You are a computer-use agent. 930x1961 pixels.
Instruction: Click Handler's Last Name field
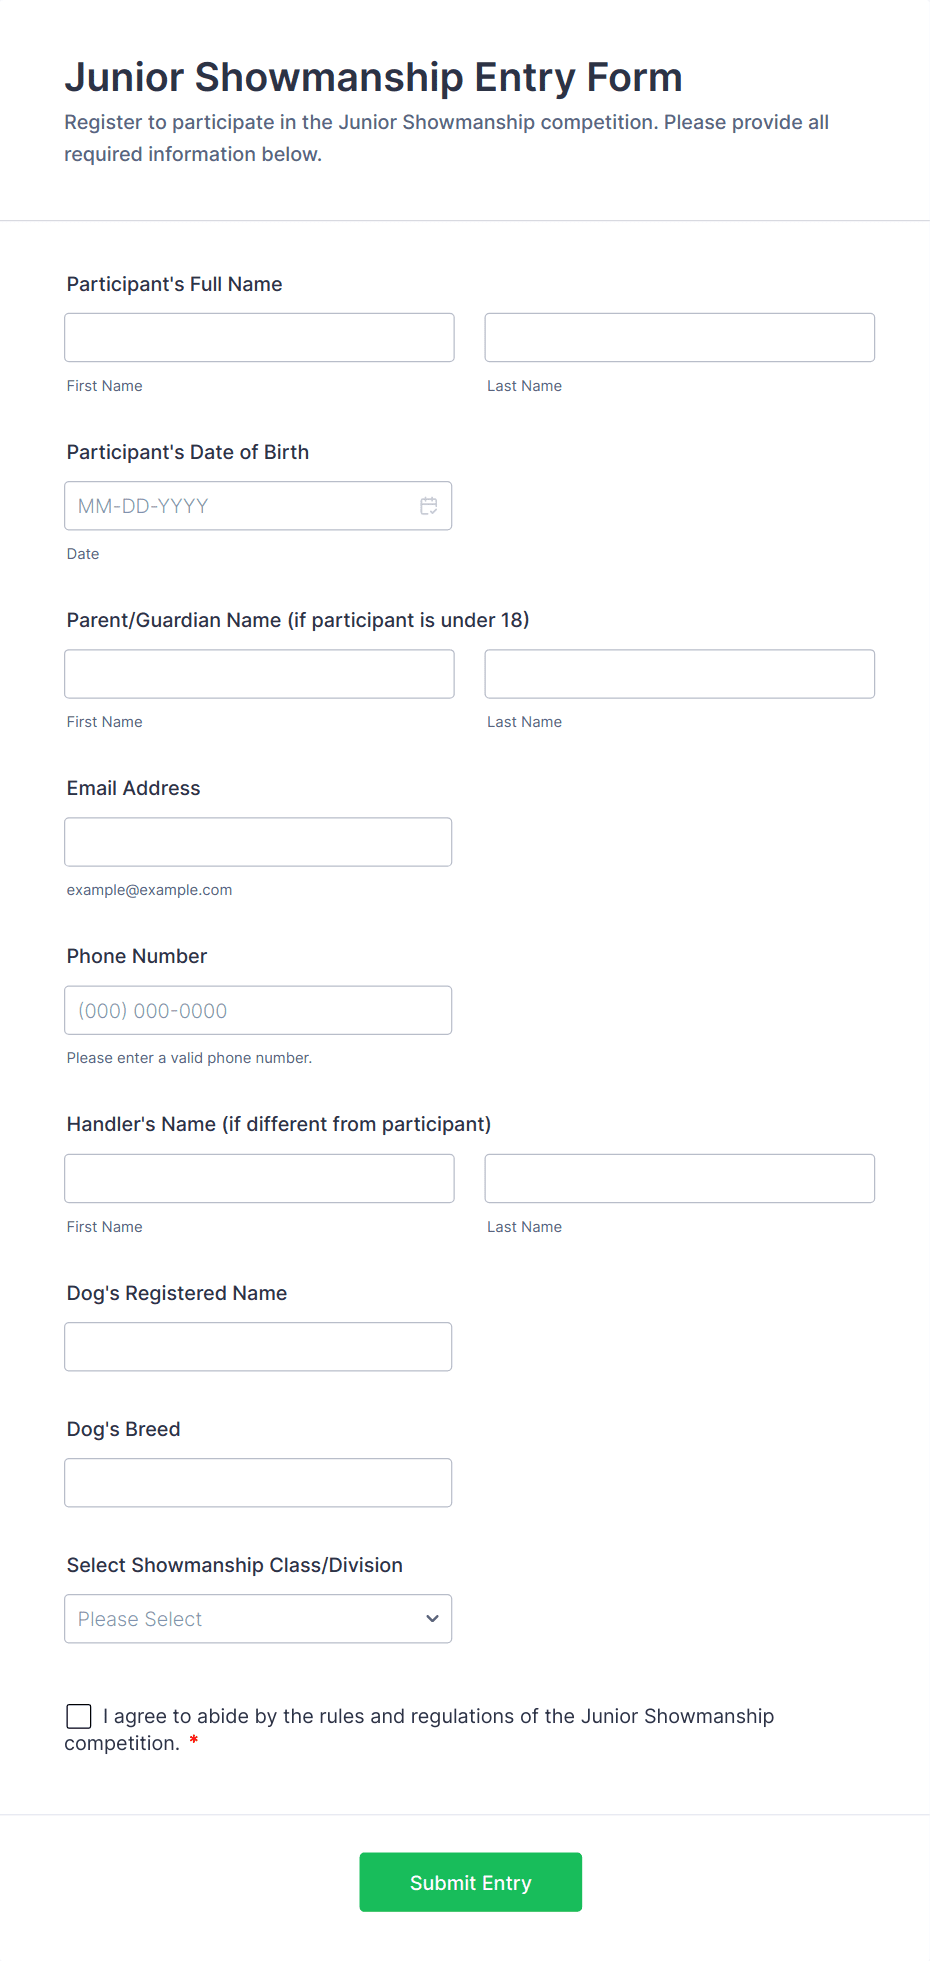(x=679, y=1178)
